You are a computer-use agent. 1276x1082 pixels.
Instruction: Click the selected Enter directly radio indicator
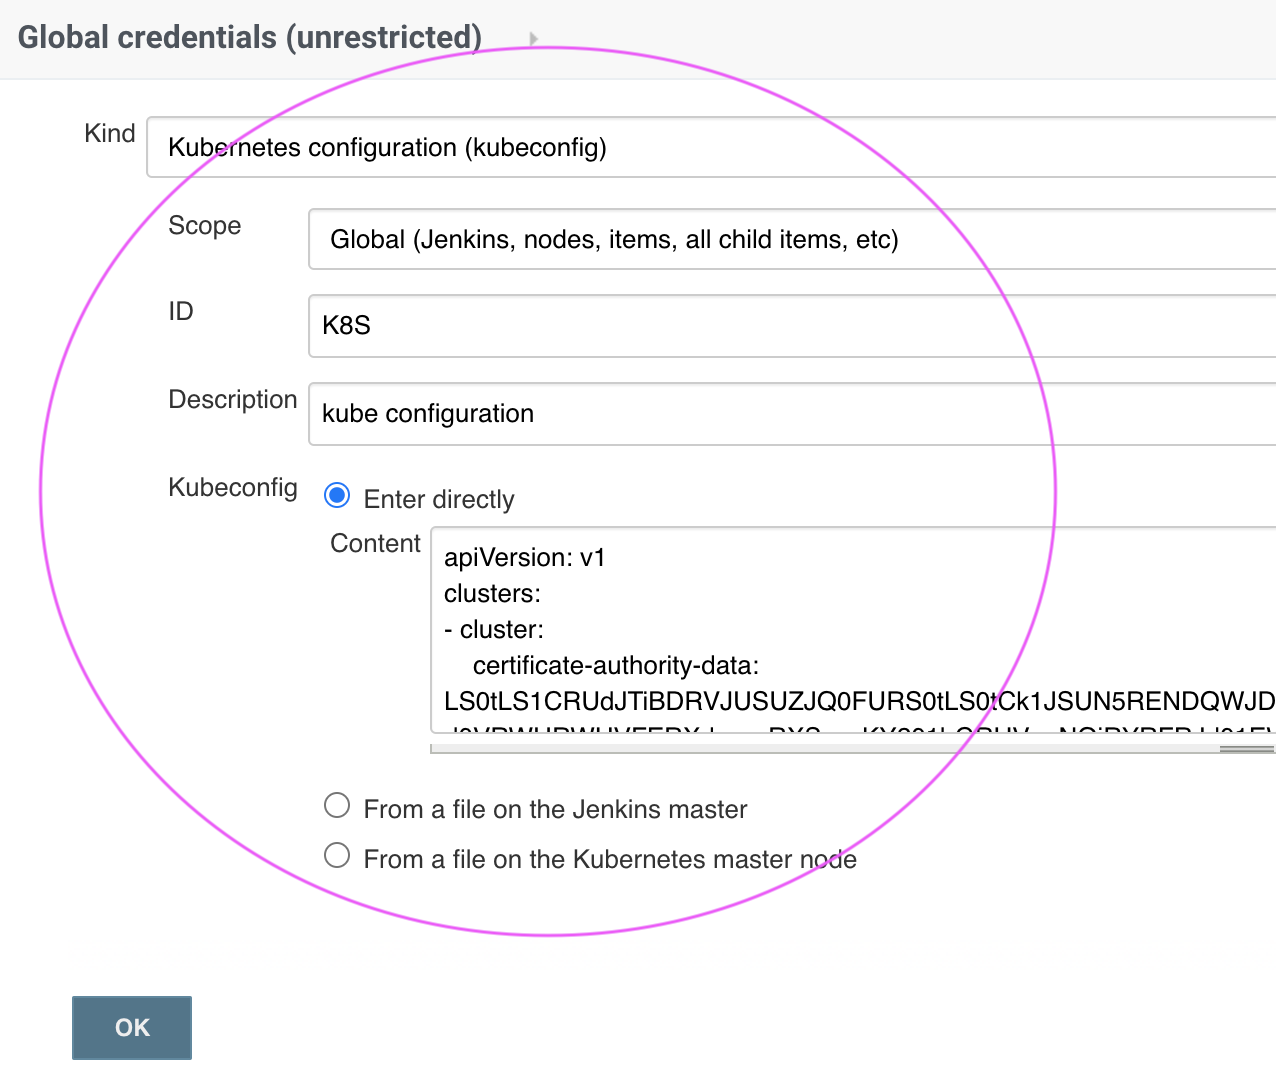[x=337, y=494]
